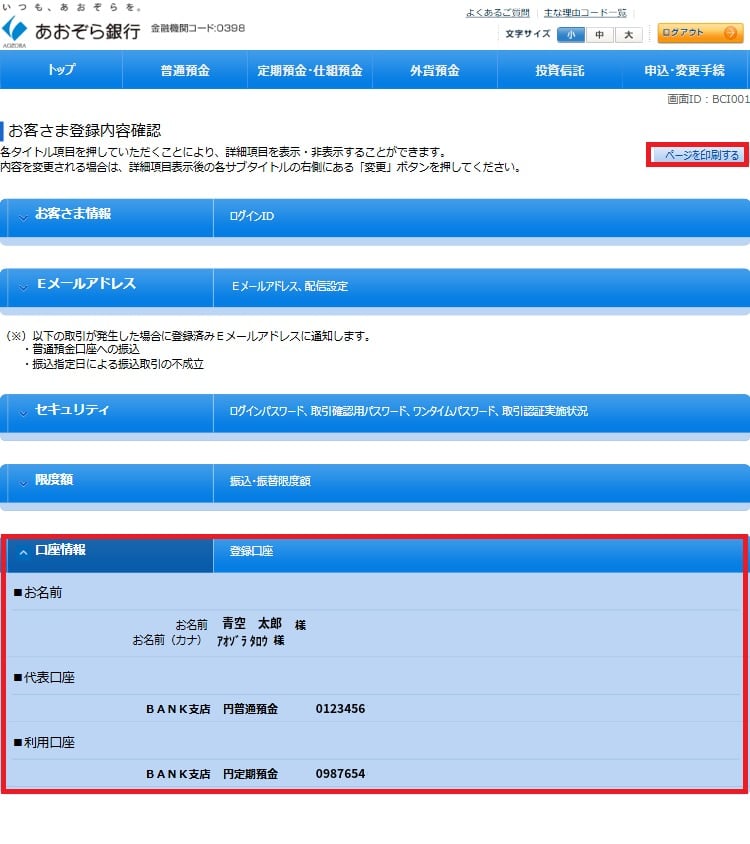750x844 pixels.
Task: Click the chevron icon beside Eメールアドレス
Action: click(x=23, y=287)
